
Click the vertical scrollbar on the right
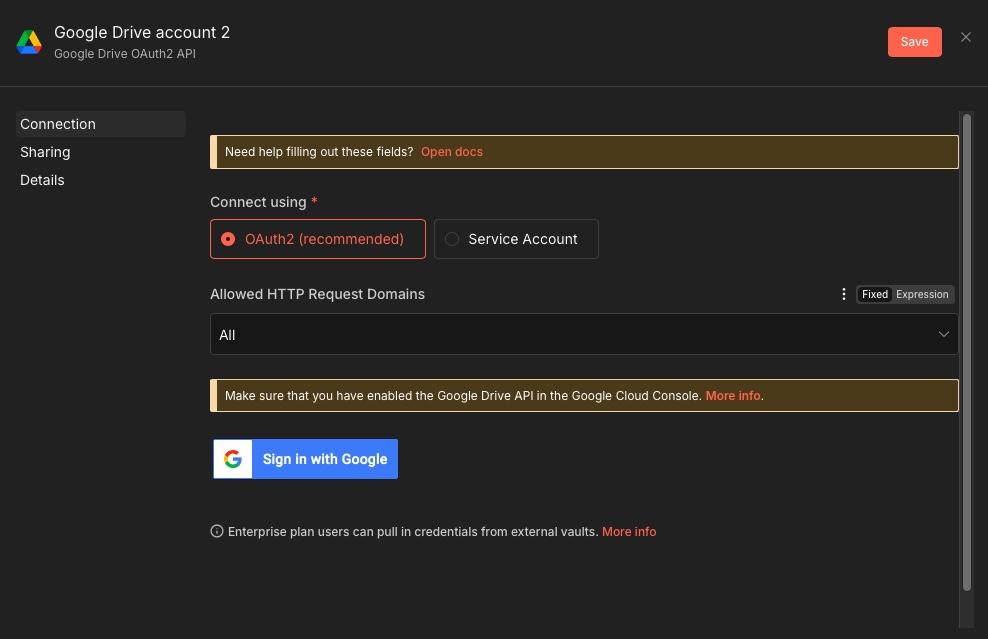click(x=966, y=350)
